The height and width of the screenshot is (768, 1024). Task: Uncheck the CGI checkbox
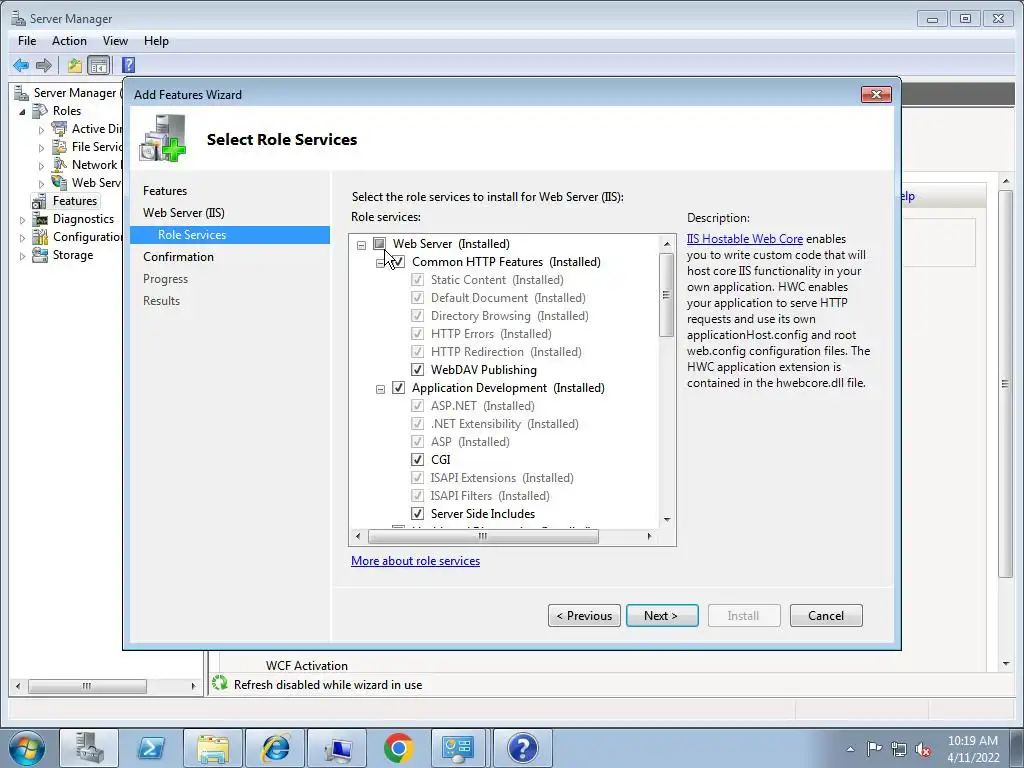pos(417,460)
